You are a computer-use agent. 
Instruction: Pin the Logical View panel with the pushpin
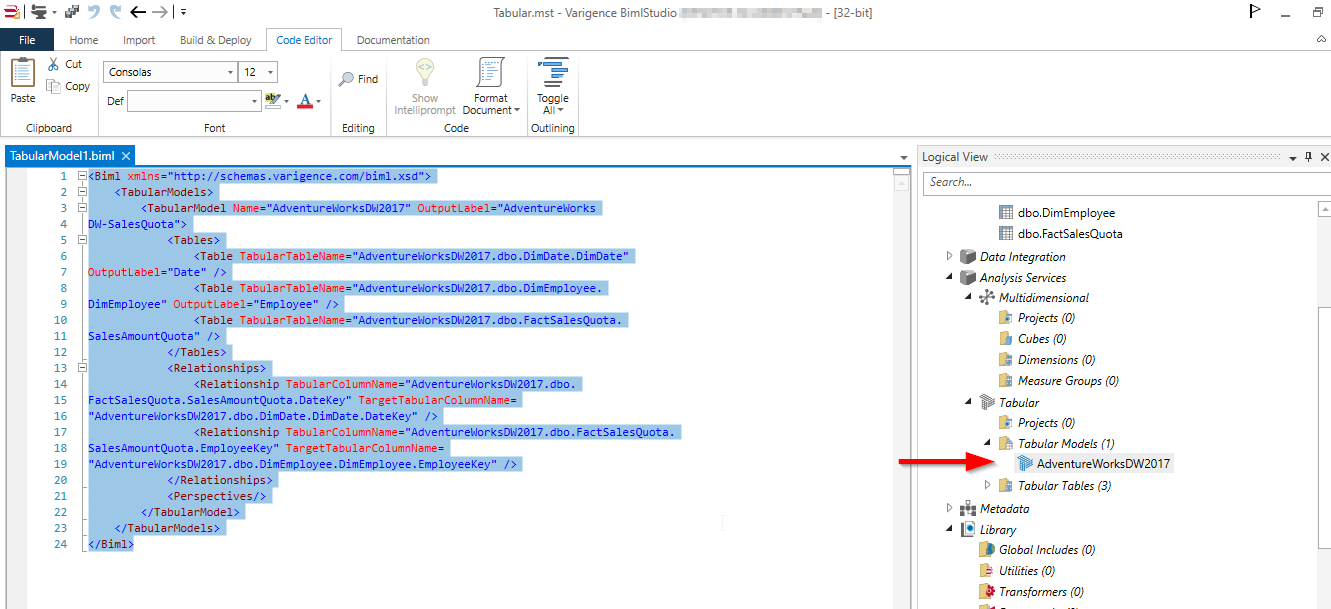click(x=1308, y=157)
